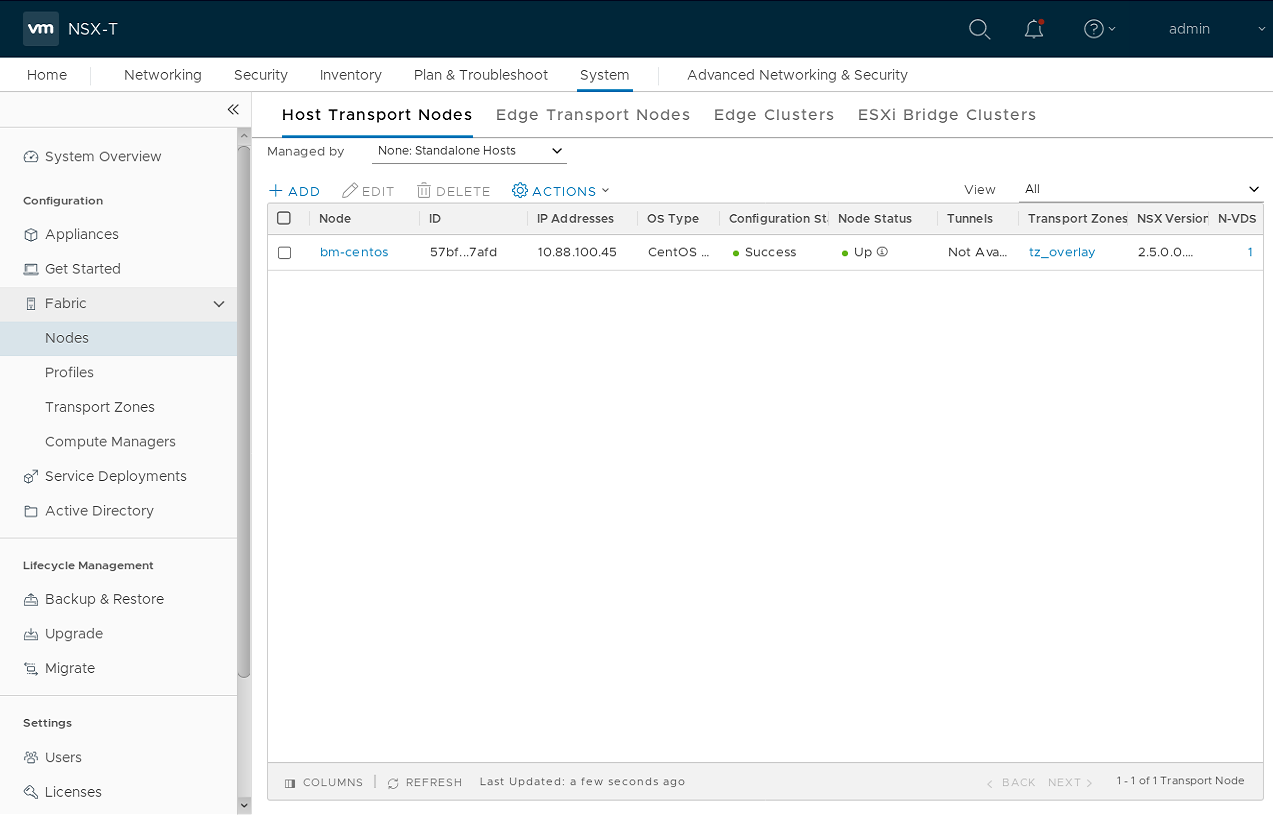Sort by IP Addresses column header
Image resolution: width=1273 pixels, height=815 pixels.
(x=575, y=218)
